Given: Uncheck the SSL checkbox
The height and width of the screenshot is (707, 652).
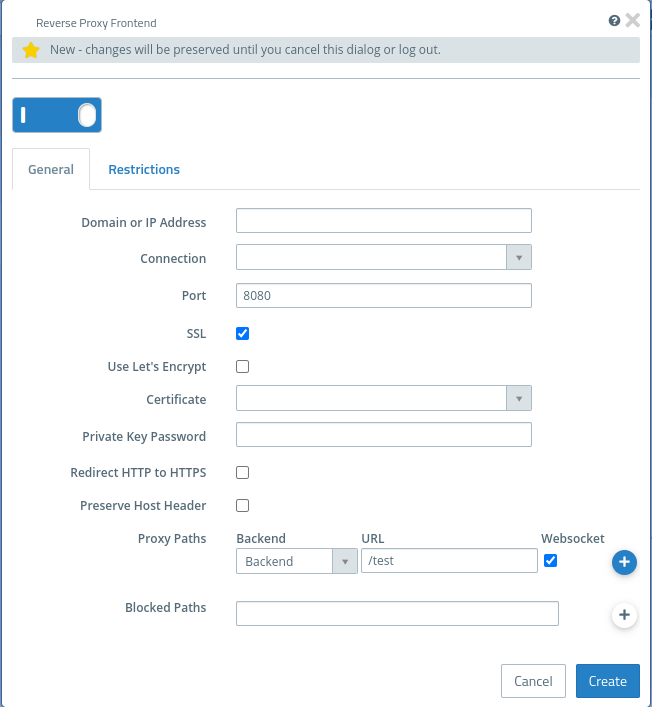Looking at the screenshot, I should click(242, 333).
